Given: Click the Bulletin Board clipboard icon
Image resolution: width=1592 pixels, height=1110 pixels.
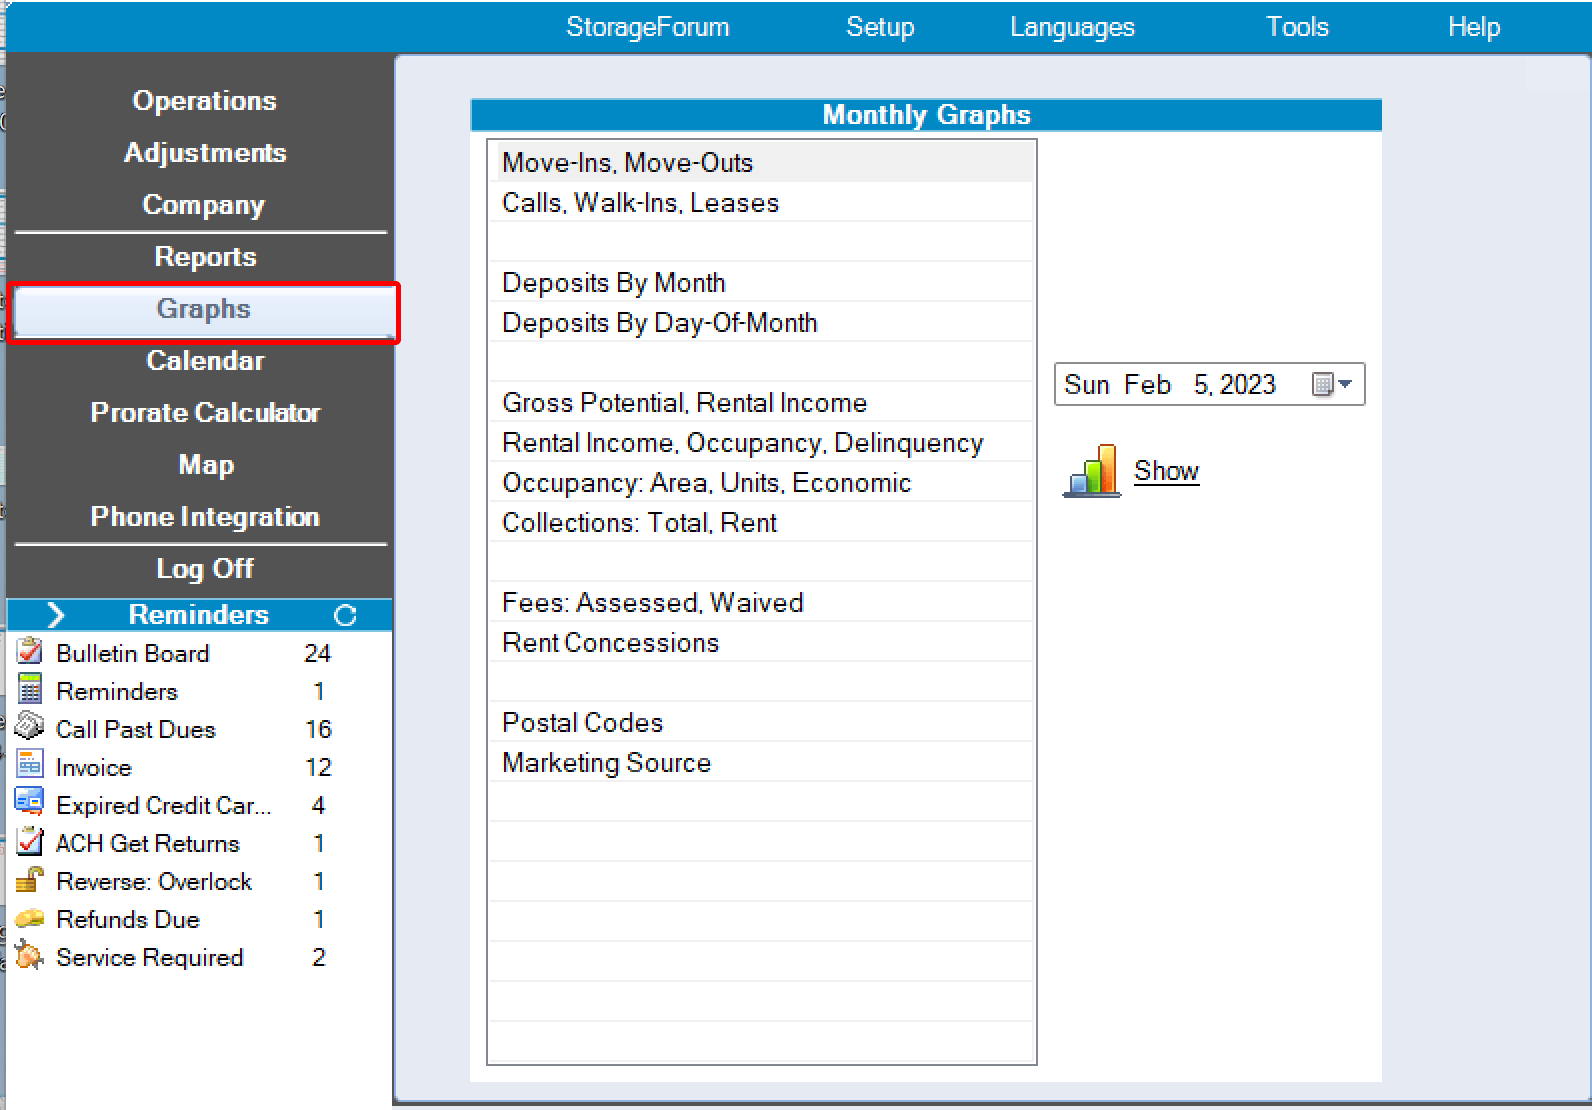Looking at the screenshot, I should click(x=30, y=652).
